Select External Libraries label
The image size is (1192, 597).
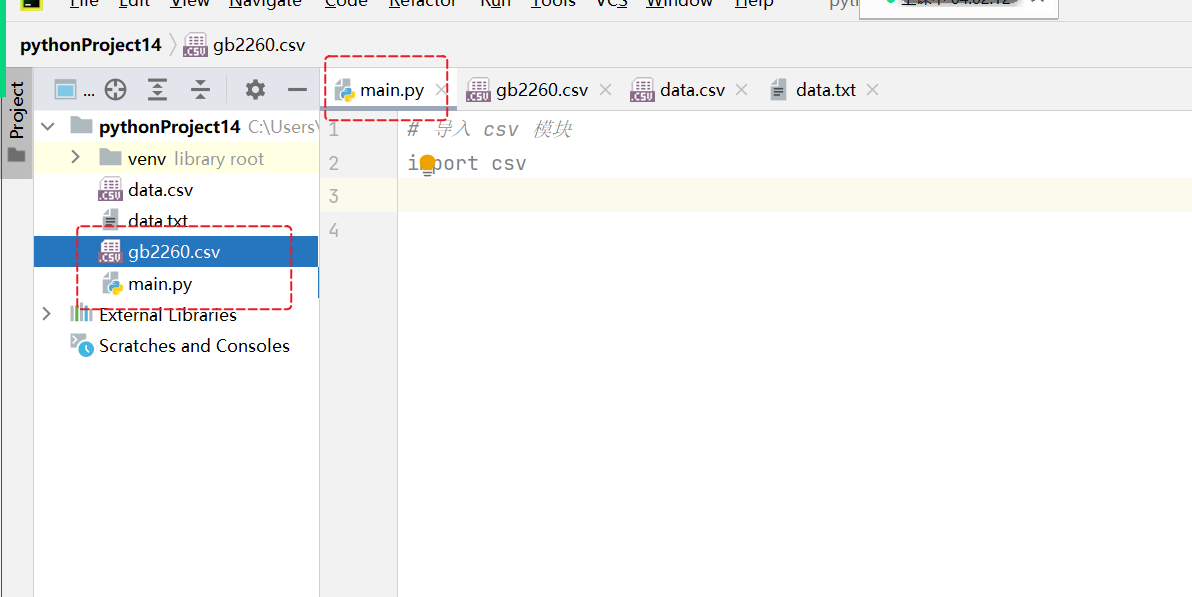click(168, 315)
